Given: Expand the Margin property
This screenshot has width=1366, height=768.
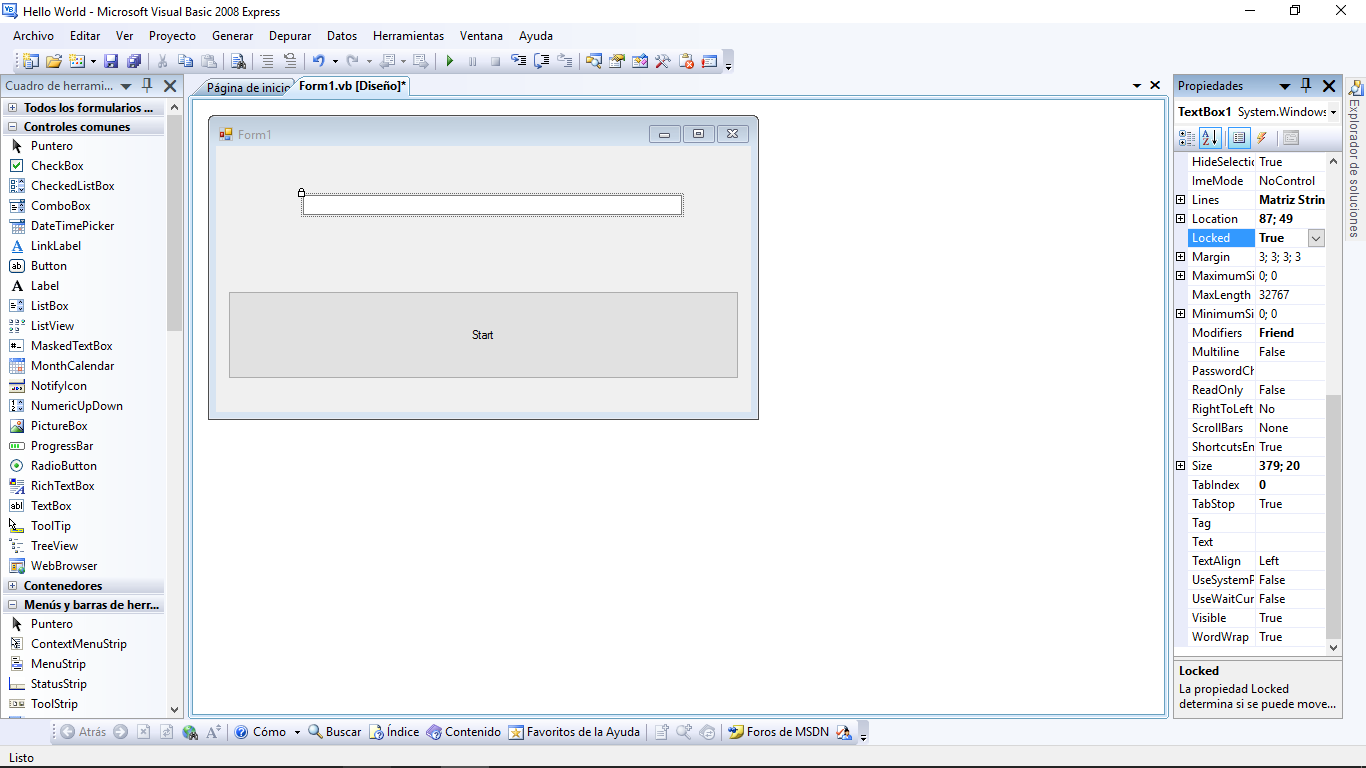Looking at the screenshot, I should (1181, 257).
